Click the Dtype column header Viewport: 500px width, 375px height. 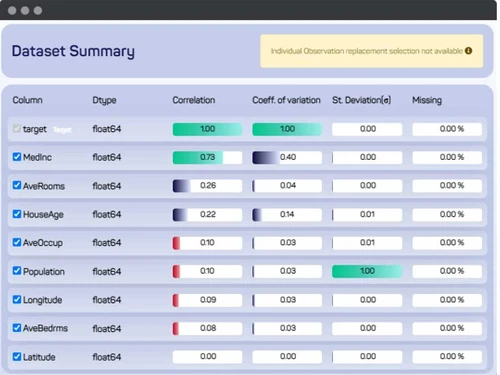pyautogui.click(x=104, y=100)
